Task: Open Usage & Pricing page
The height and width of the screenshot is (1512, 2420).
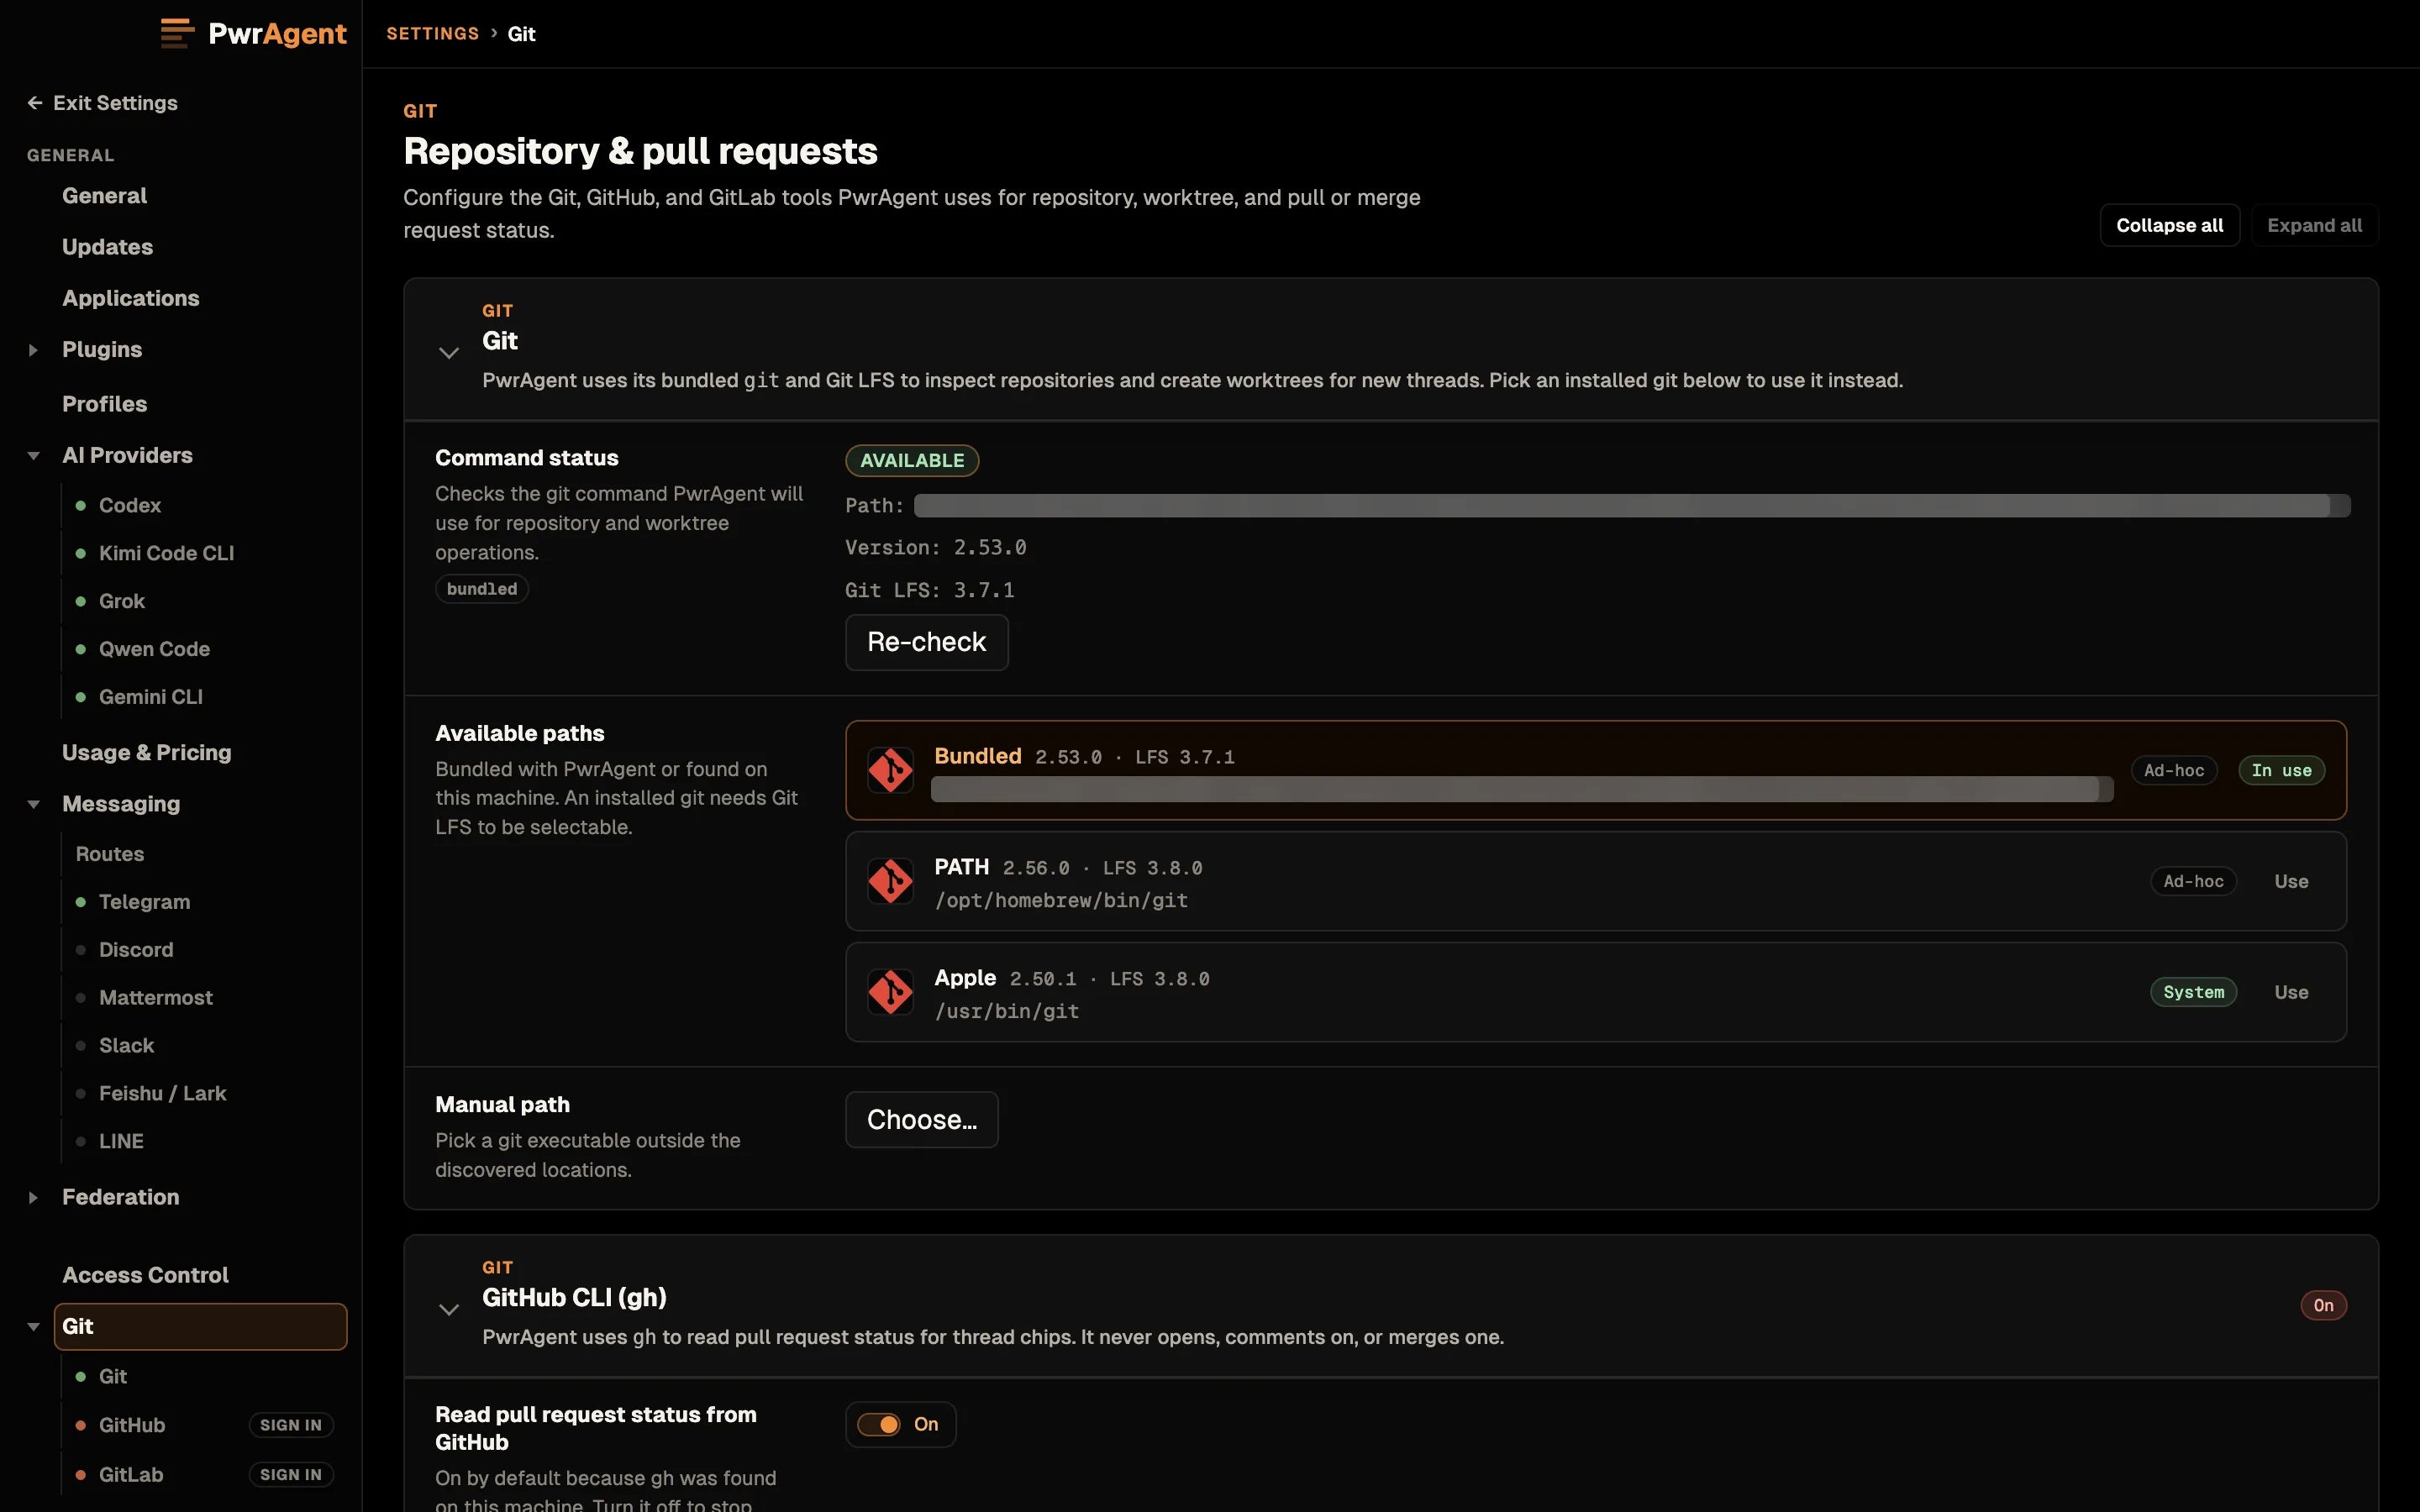Action: pos(146,752)
